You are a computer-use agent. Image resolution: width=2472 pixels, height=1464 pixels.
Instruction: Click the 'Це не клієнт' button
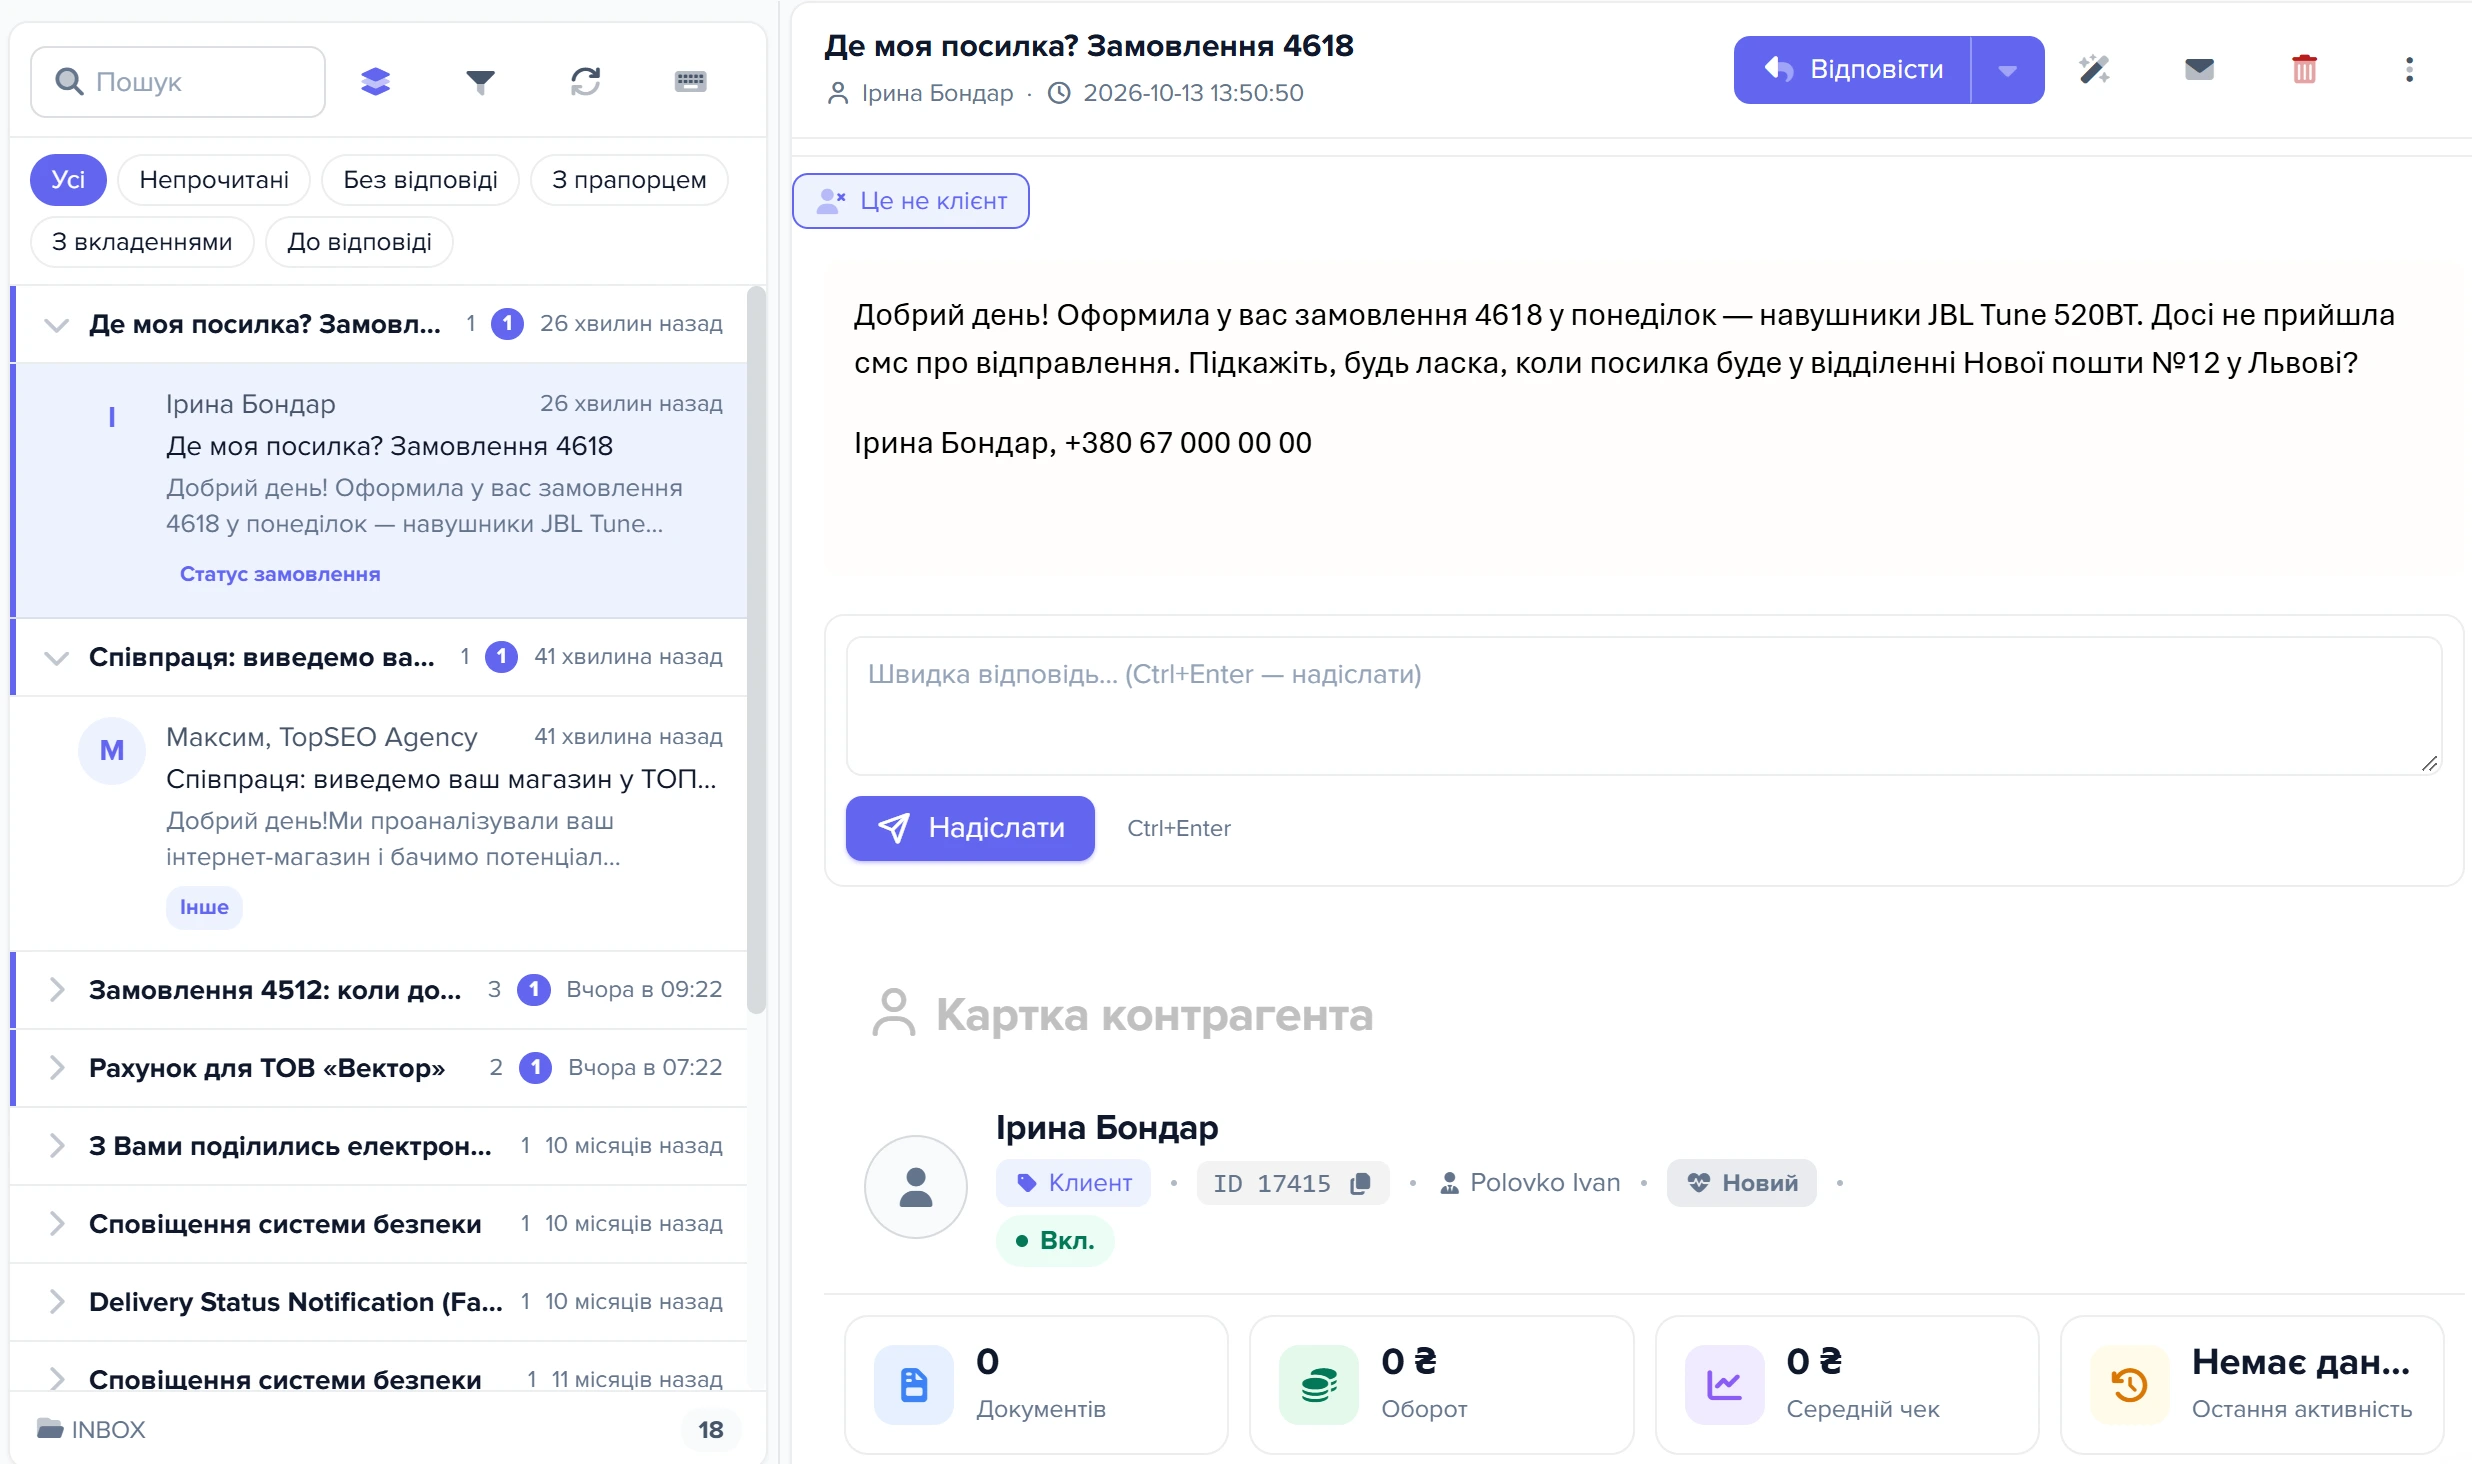pyautogui.click(x=911, y=201)
